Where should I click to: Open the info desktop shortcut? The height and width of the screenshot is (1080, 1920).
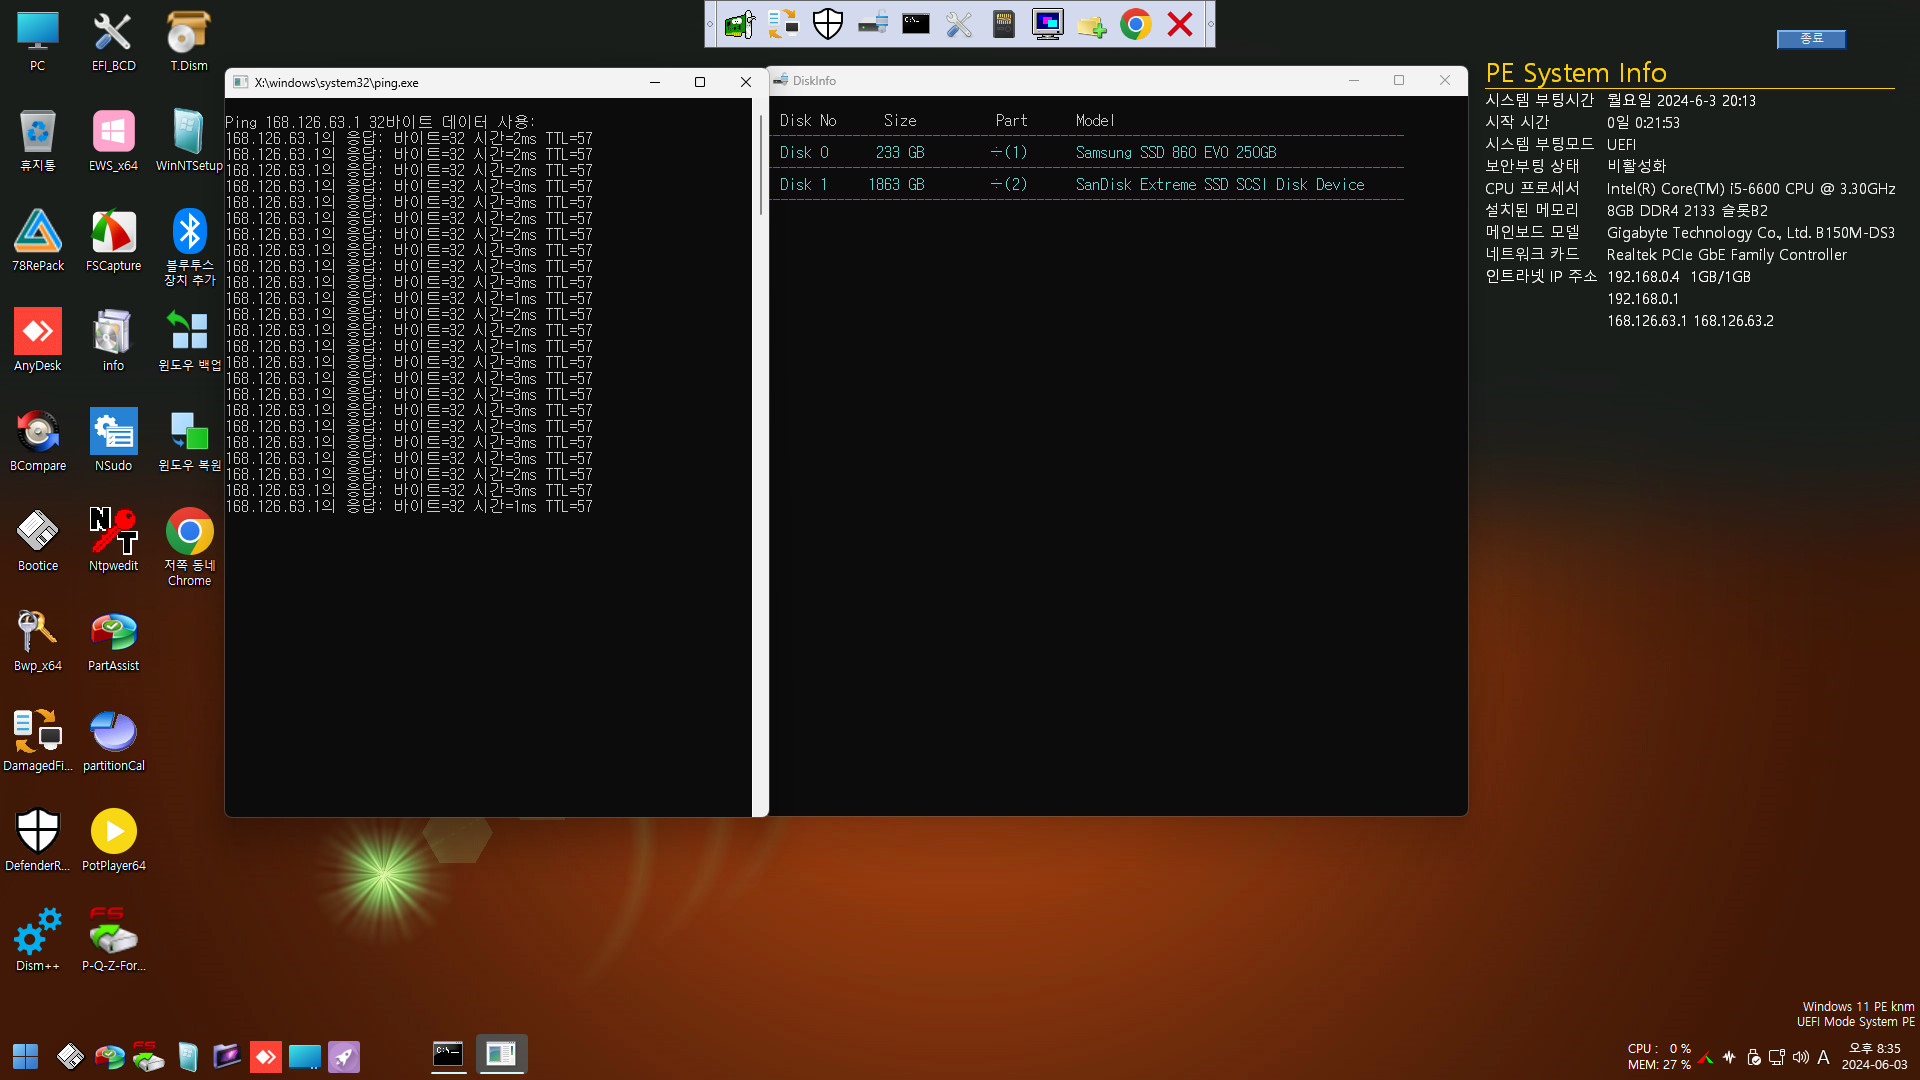[113, 341]
